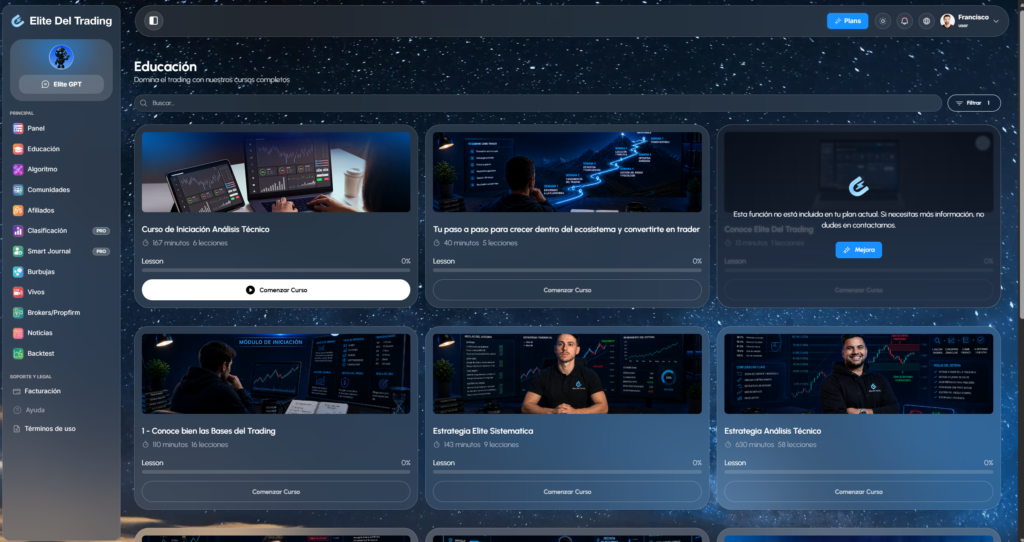Click the progress bar of Curso de Iniciación
The width and height of the screenshot is (1024, 542).
pos(276,270)
